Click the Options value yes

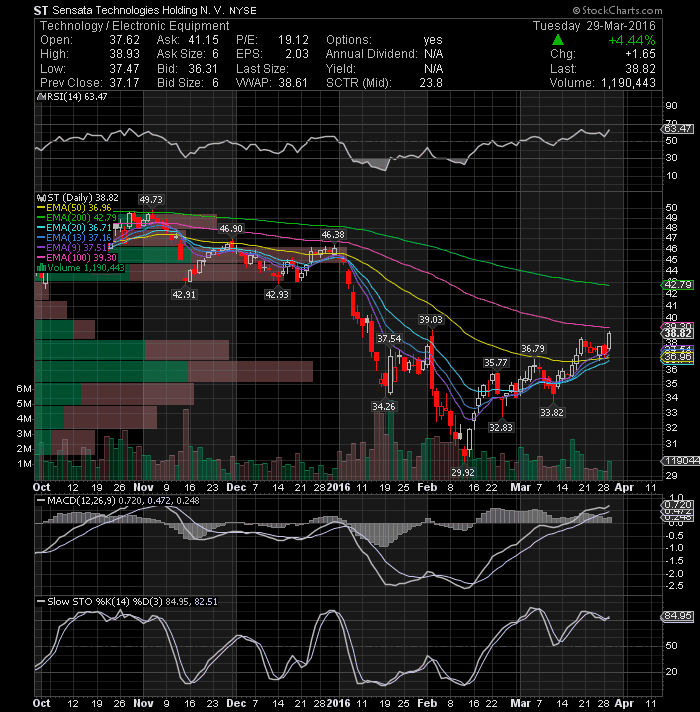tap(433, 40)
